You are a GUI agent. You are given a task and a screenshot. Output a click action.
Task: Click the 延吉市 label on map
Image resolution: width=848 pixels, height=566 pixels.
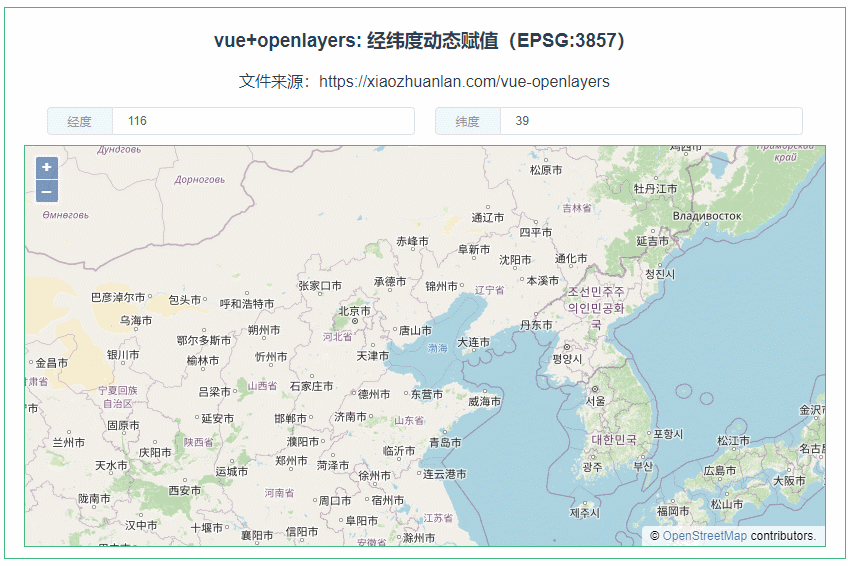point(652,242)
